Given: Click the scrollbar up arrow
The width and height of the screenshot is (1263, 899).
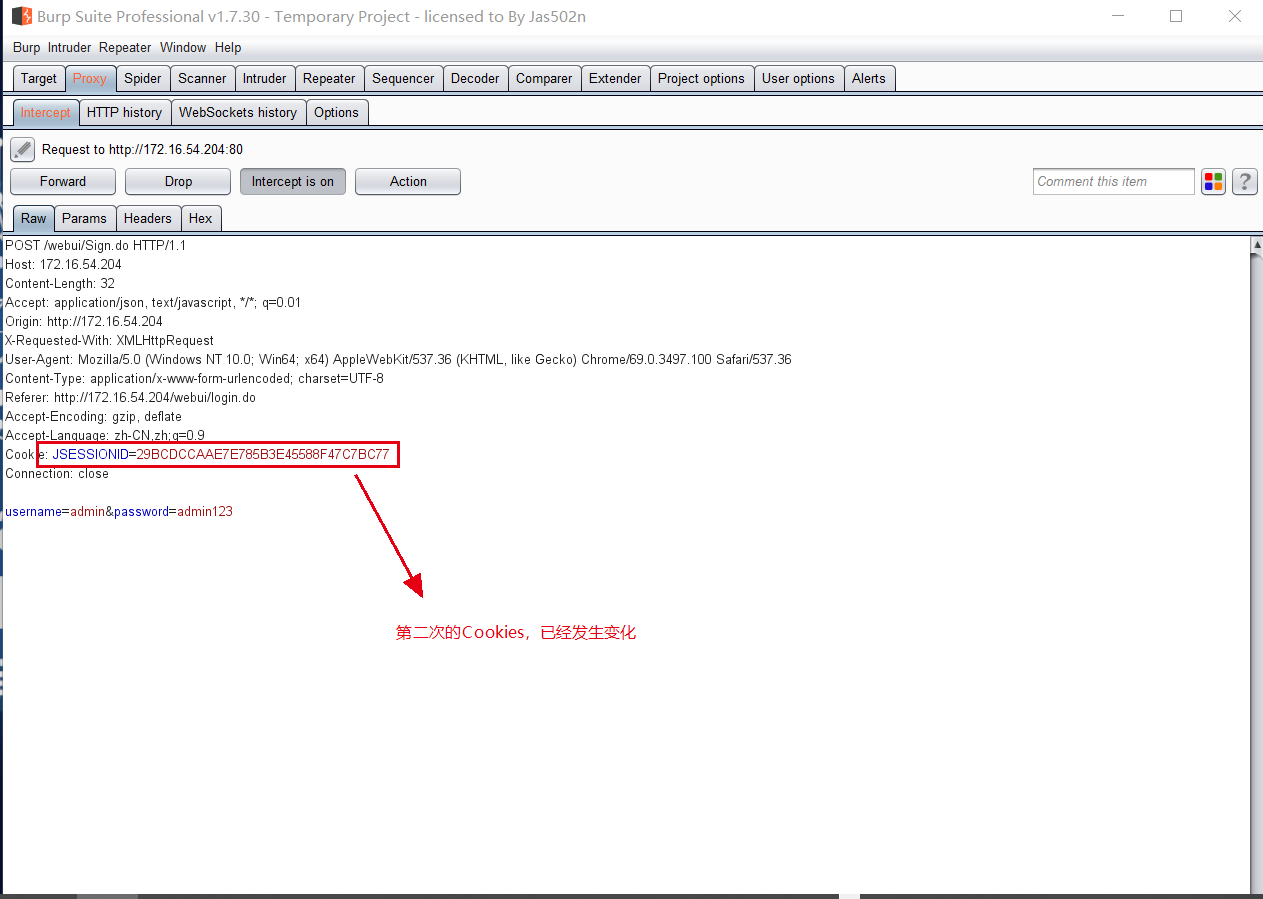Looking at the screenshot, I should point(1257,244).
